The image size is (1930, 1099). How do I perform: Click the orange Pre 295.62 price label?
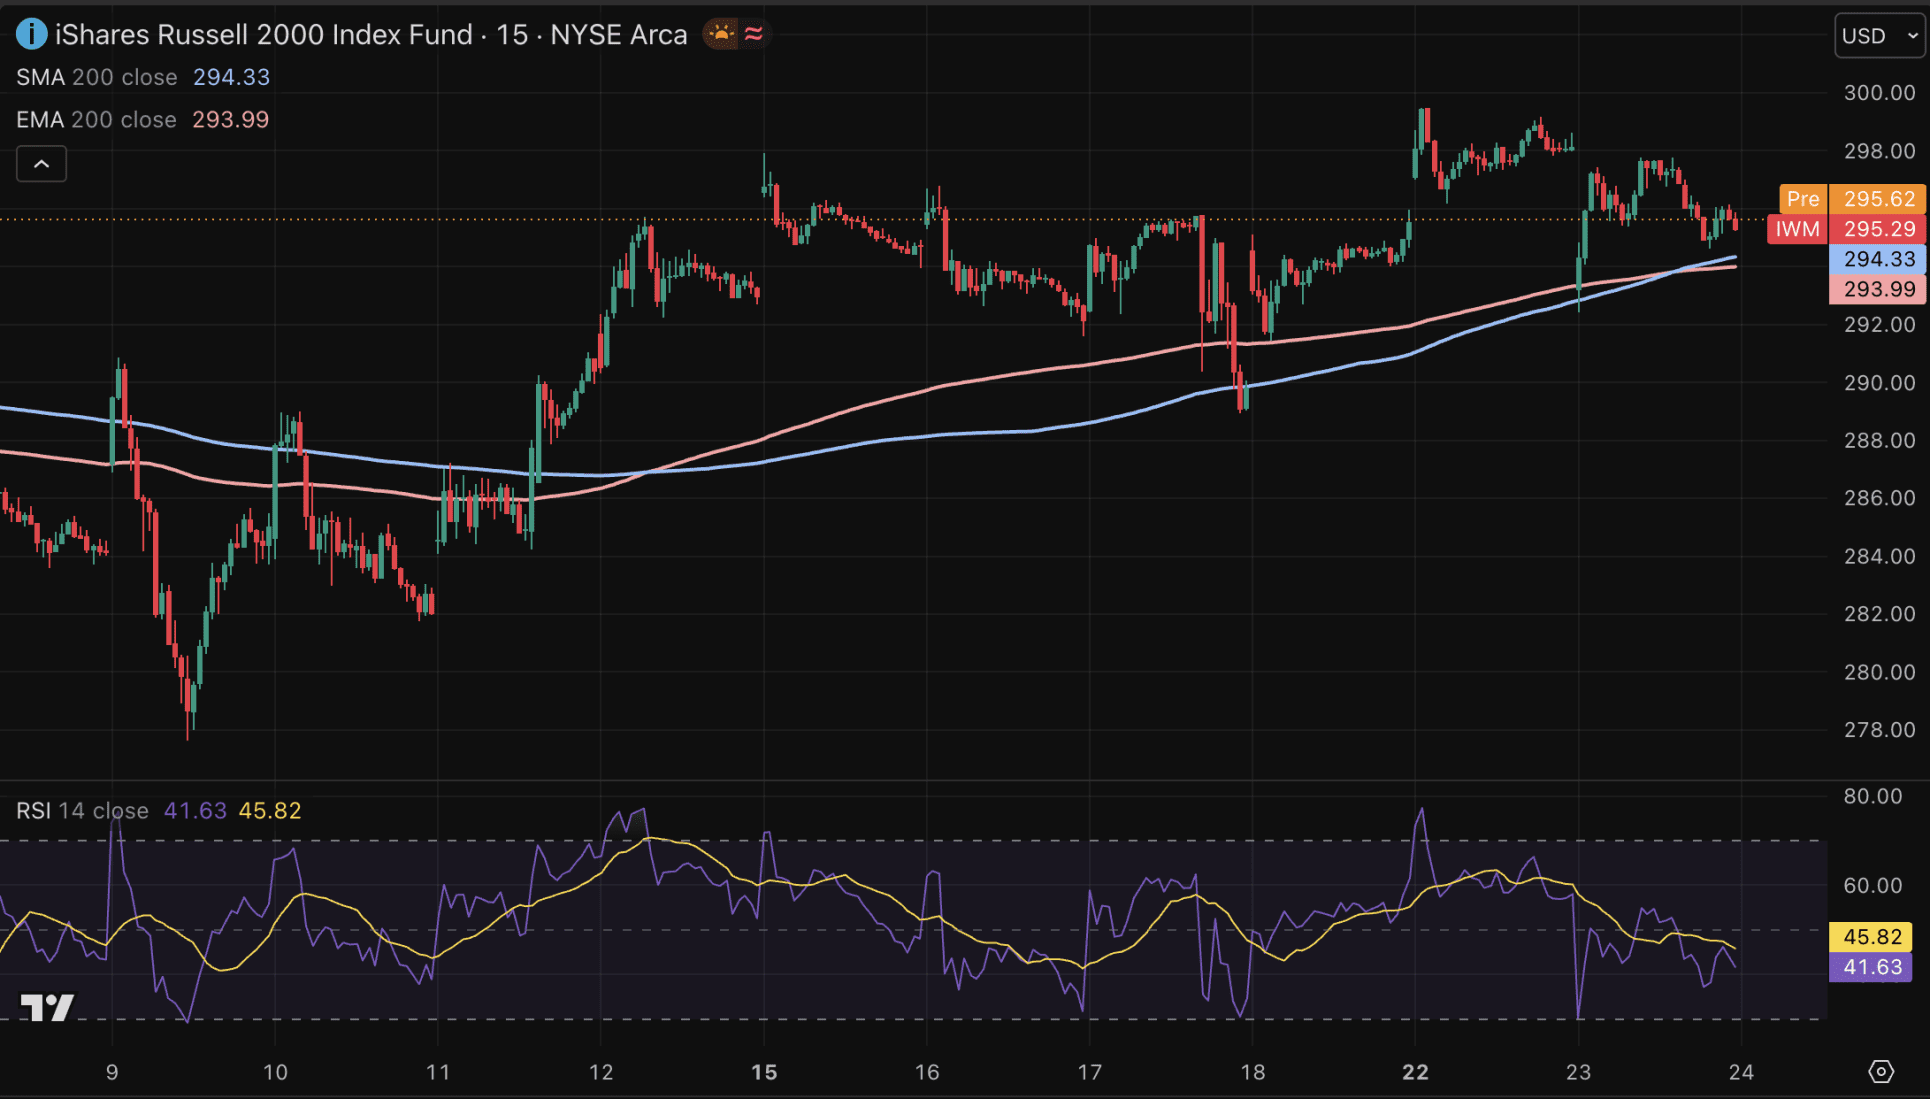pyautogui.click(x=1853, y=199)
